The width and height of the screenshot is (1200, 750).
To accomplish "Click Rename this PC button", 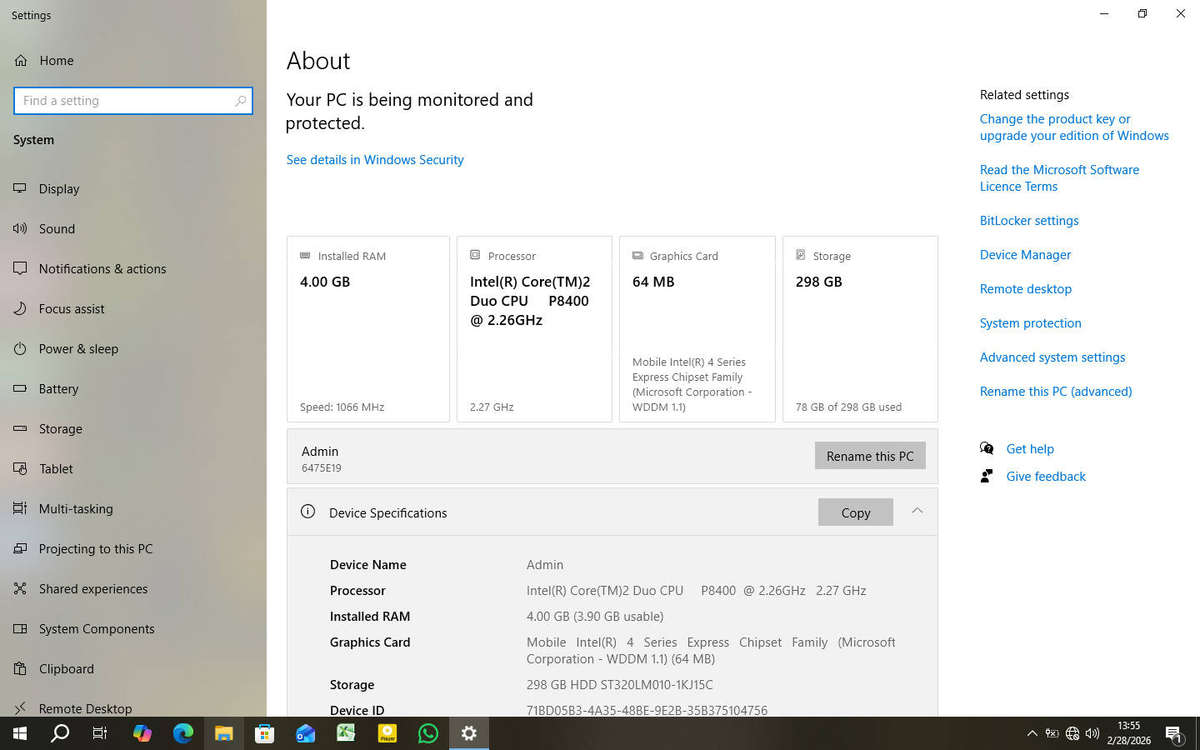I will coord(870,456).
